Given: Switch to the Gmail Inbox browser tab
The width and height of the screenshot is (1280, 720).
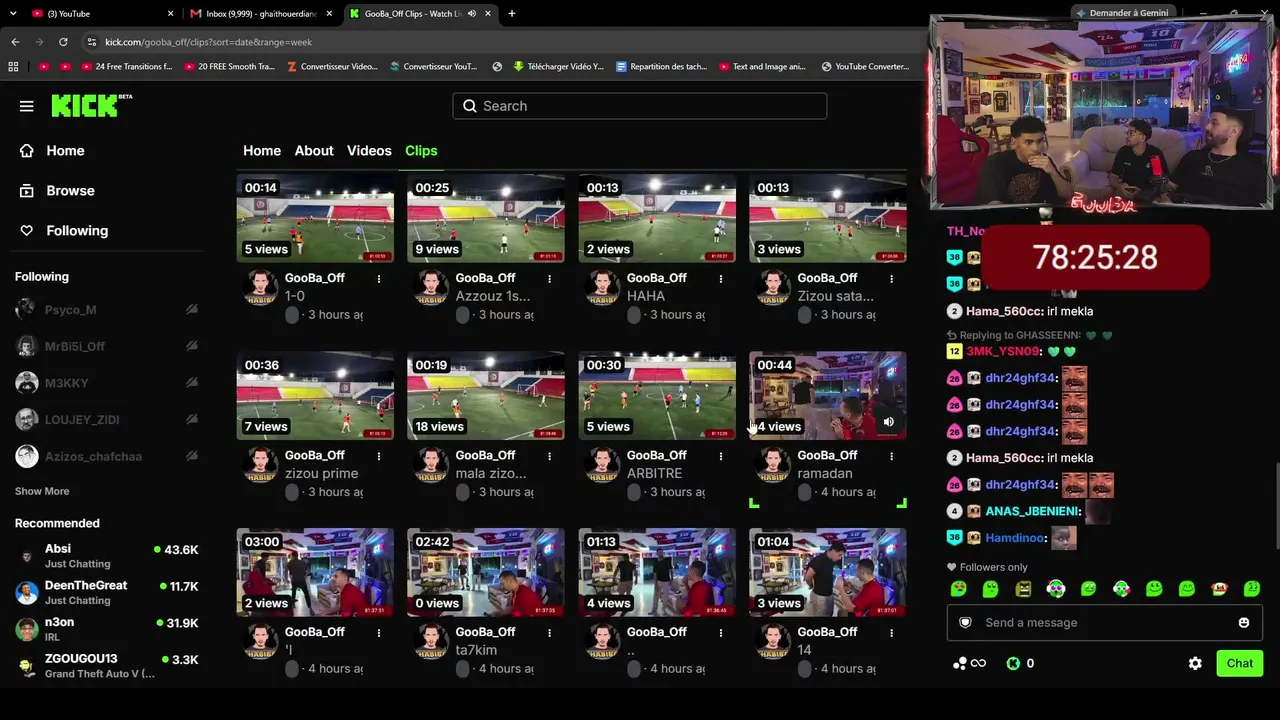Looking at the screenshot, I should tap(262, 14).
